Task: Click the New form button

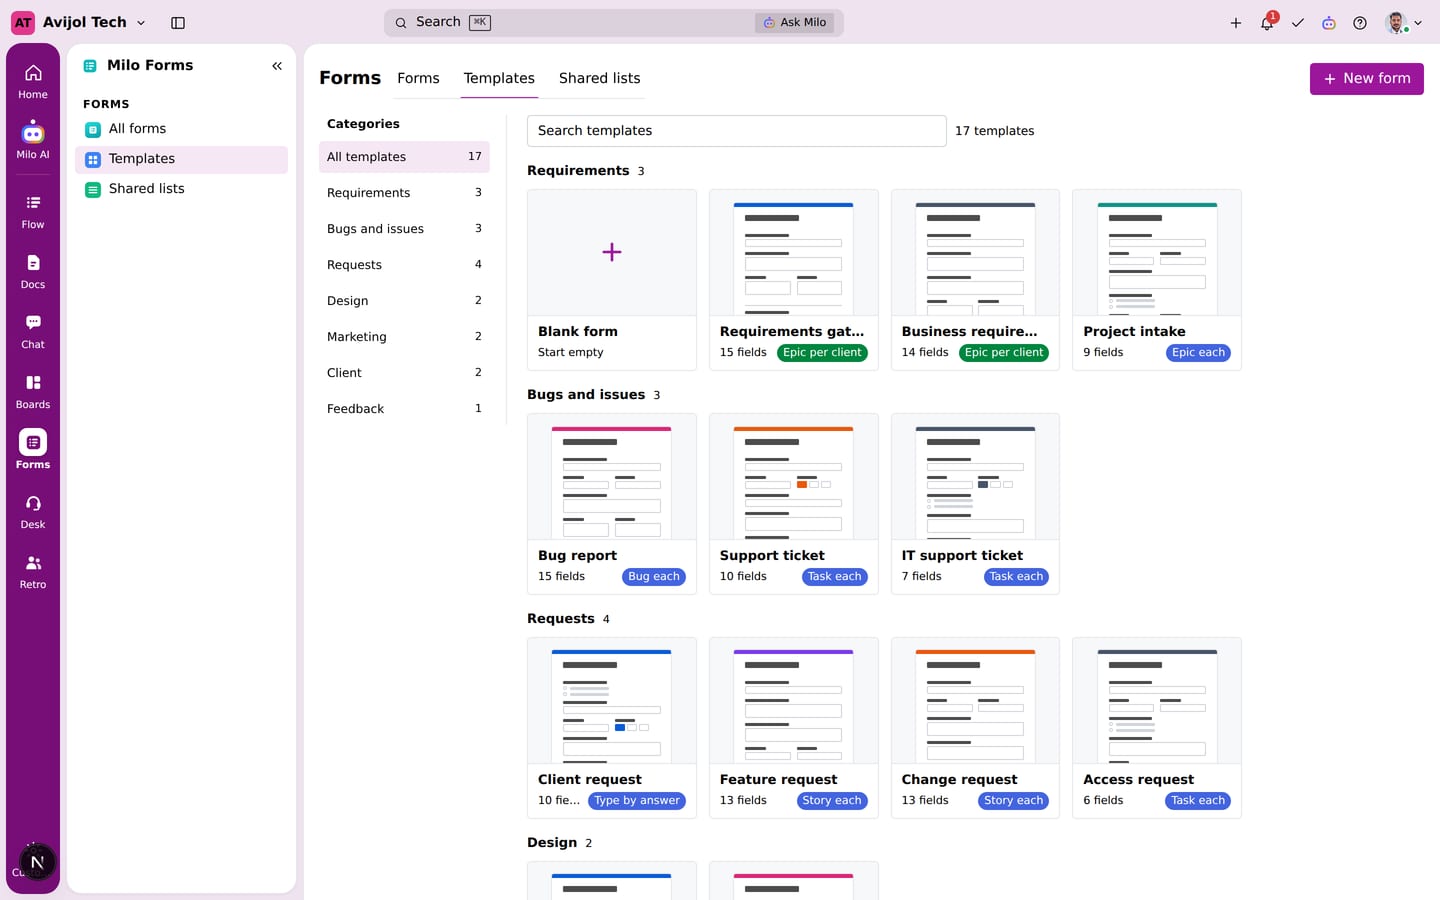Action: tap(1367, 79)
